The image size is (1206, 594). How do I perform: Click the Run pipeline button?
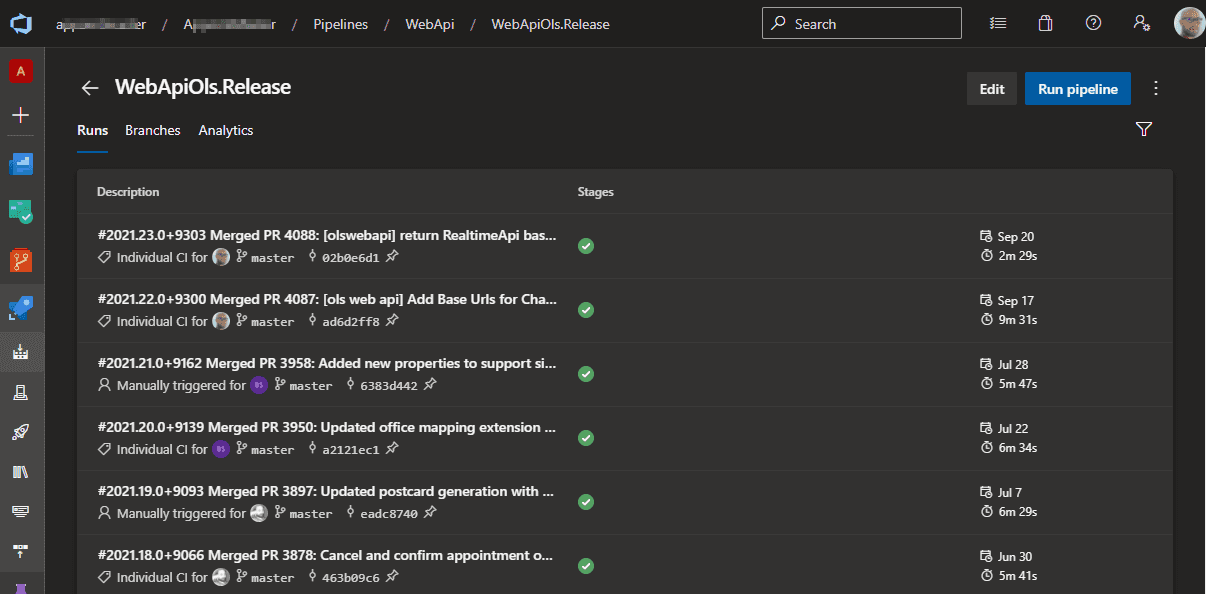pyautogui.click(x=1077, y=89)
